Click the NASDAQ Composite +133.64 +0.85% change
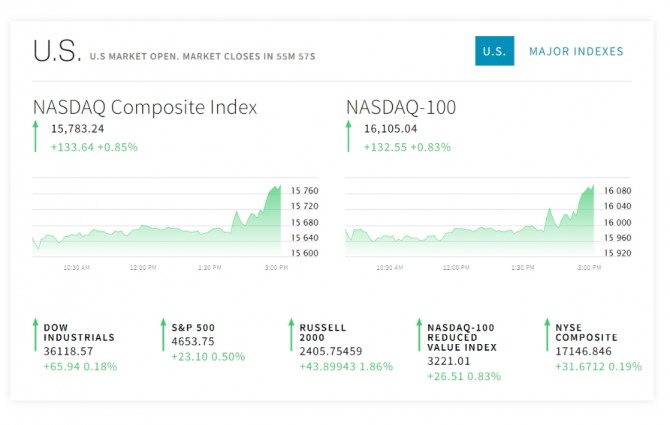This screenshot has width=670, height=425. pos(94,147)
